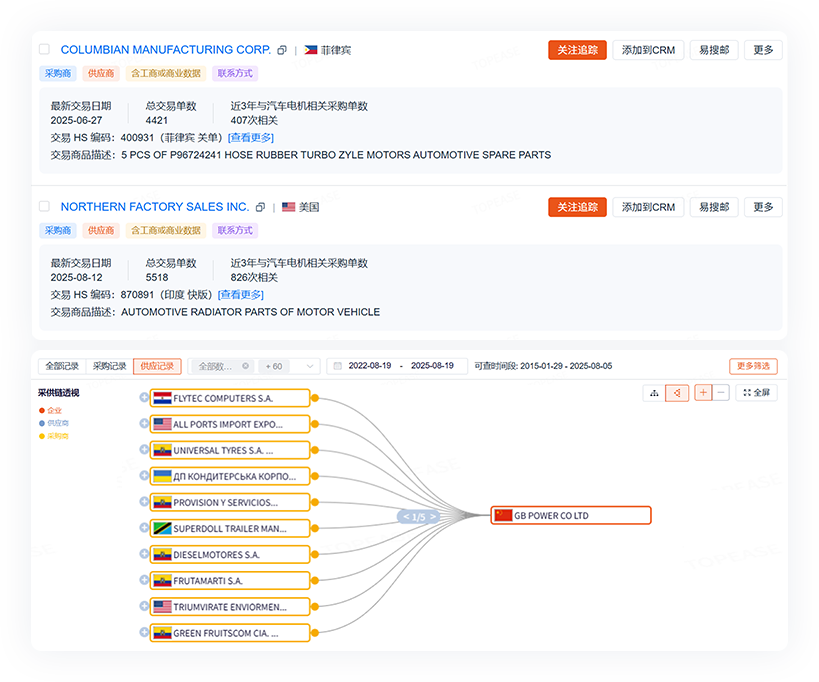This screenshot has width=819, height=682.
Task: Expand the 更多 menu for Columbian Manufacturing
Action: coord(763,50)
